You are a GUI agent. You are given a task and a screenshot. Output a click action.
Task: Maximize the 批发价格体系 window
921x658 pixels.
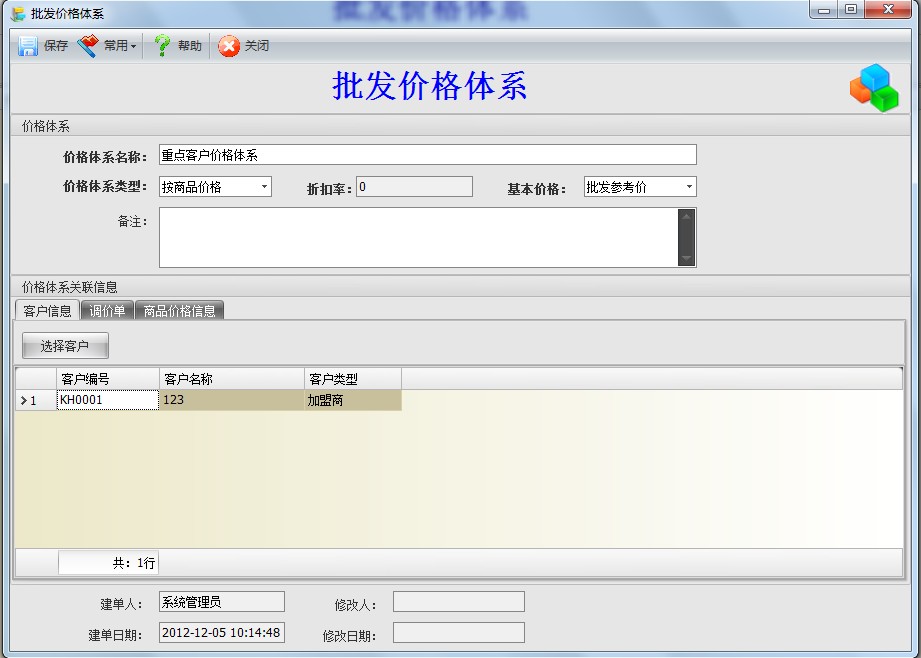pos(851,10)
